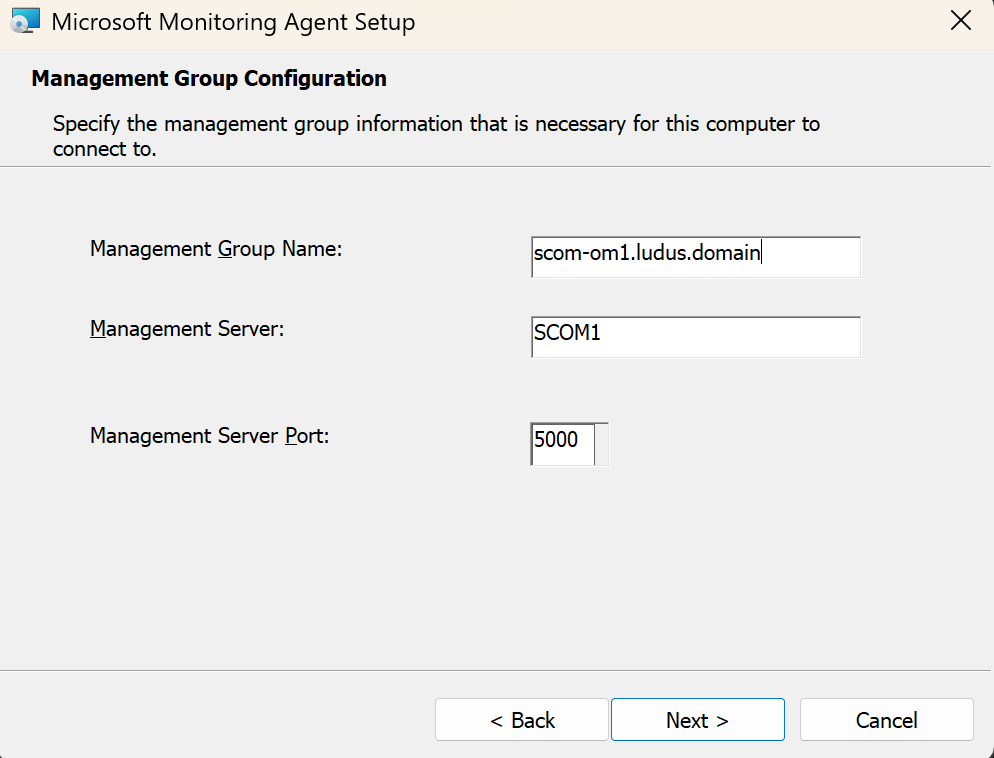This screenshot has height=758, width=994.
Task: Click the spinner strip beside the port value
Action: click(x=602, y=443)
